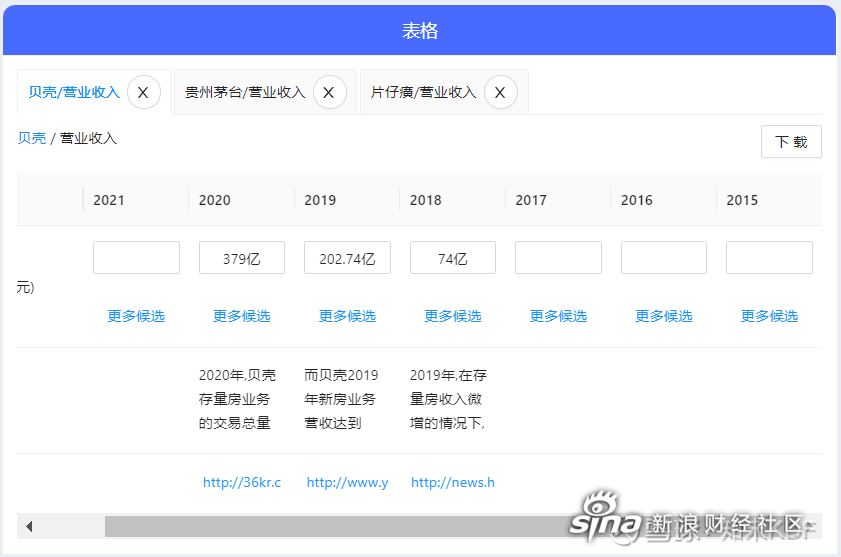Close the 贝壳/营业收入 tab

pyautogui.click(x=144, y=92)
